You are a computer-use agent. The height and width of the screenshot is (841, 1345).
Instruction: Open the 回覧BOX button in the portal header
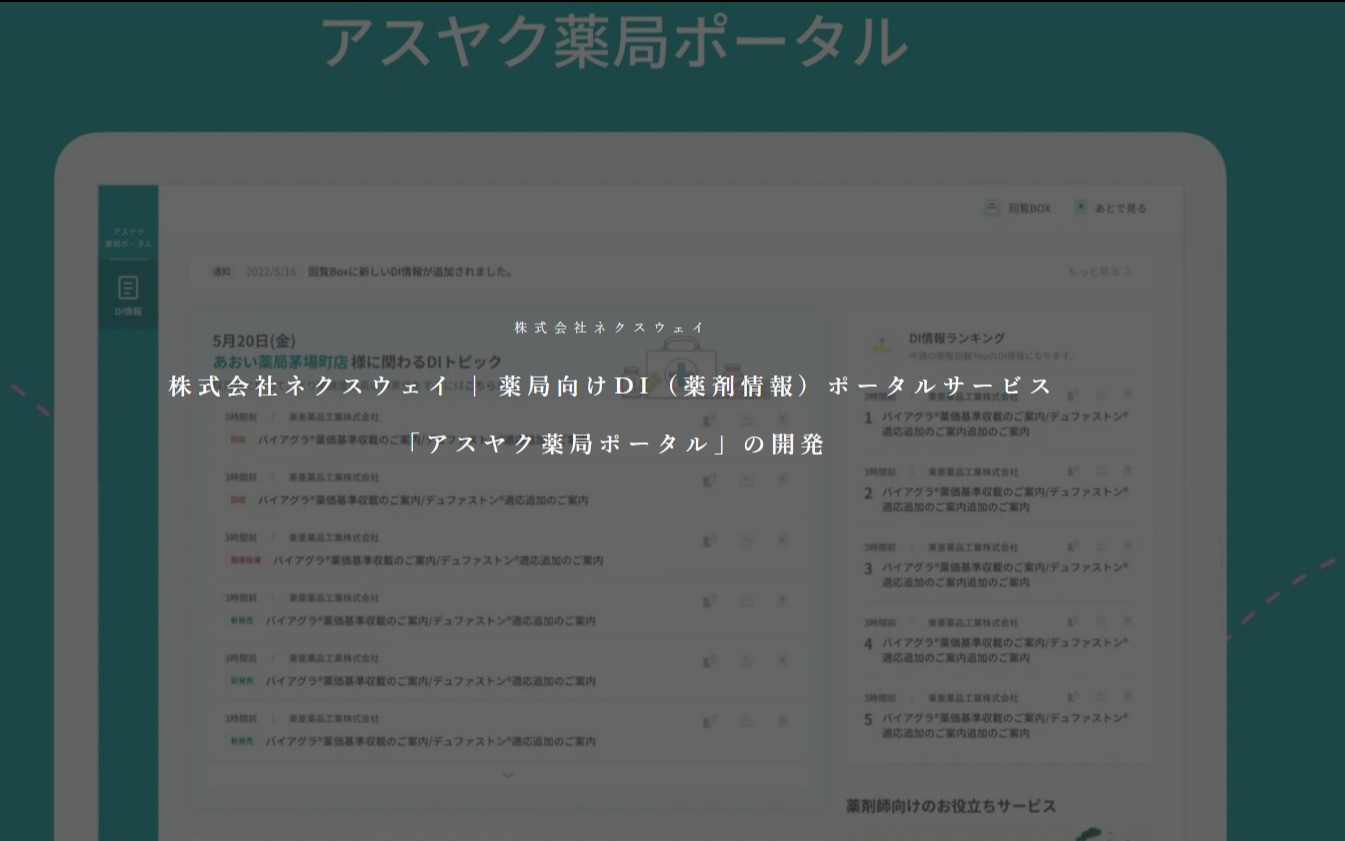click(x=1017, y=208)
